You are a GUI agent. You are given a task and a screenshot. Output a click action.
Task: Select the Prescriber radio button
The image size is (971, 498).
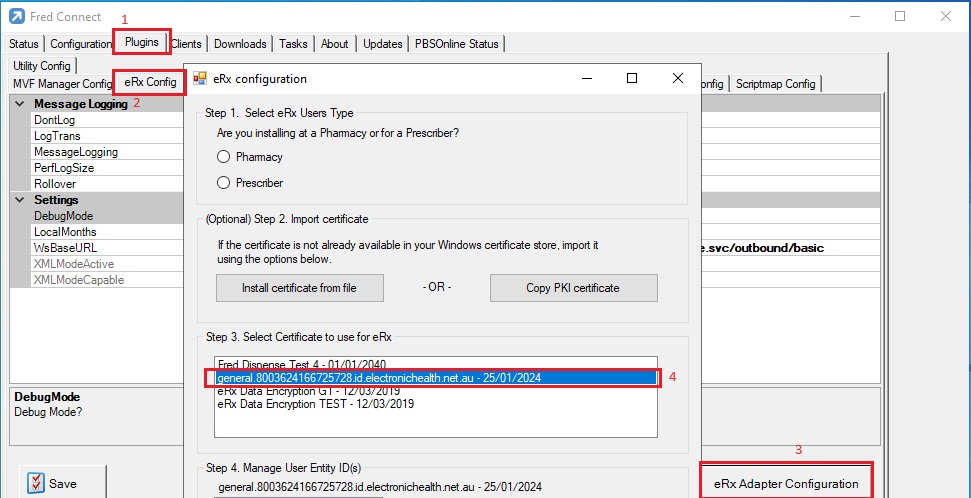224,182
